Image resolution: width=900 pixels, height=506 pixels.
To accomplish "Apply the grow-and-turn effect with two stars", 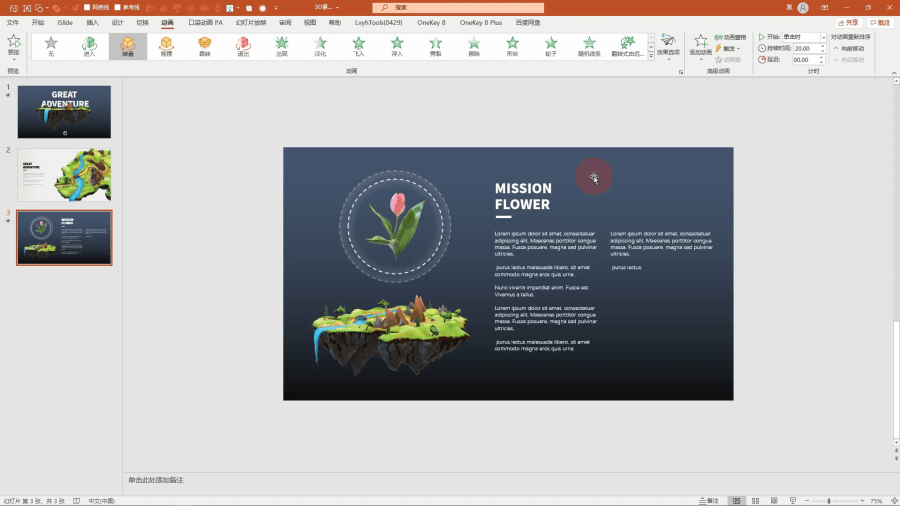I will [627, 46].
